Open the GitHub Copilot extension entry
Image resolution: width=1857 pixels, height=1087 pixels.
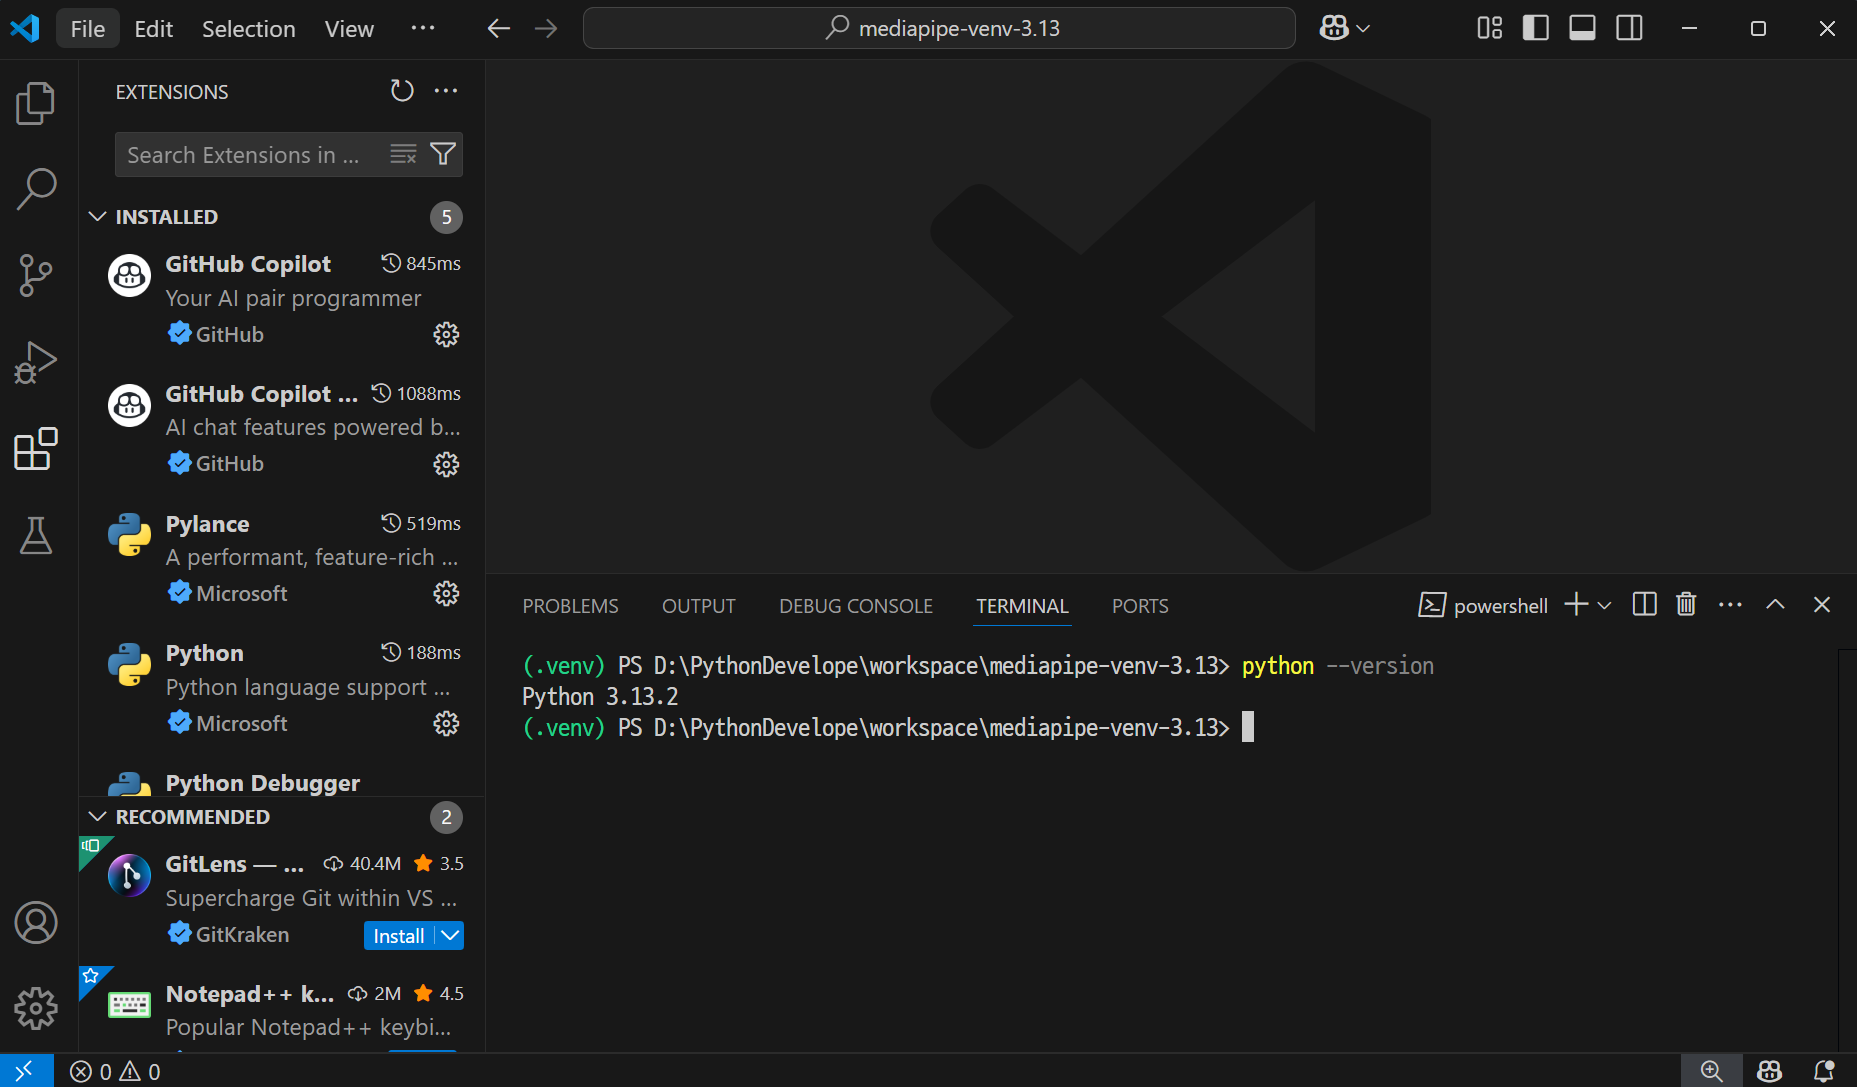tap(283, 298)
